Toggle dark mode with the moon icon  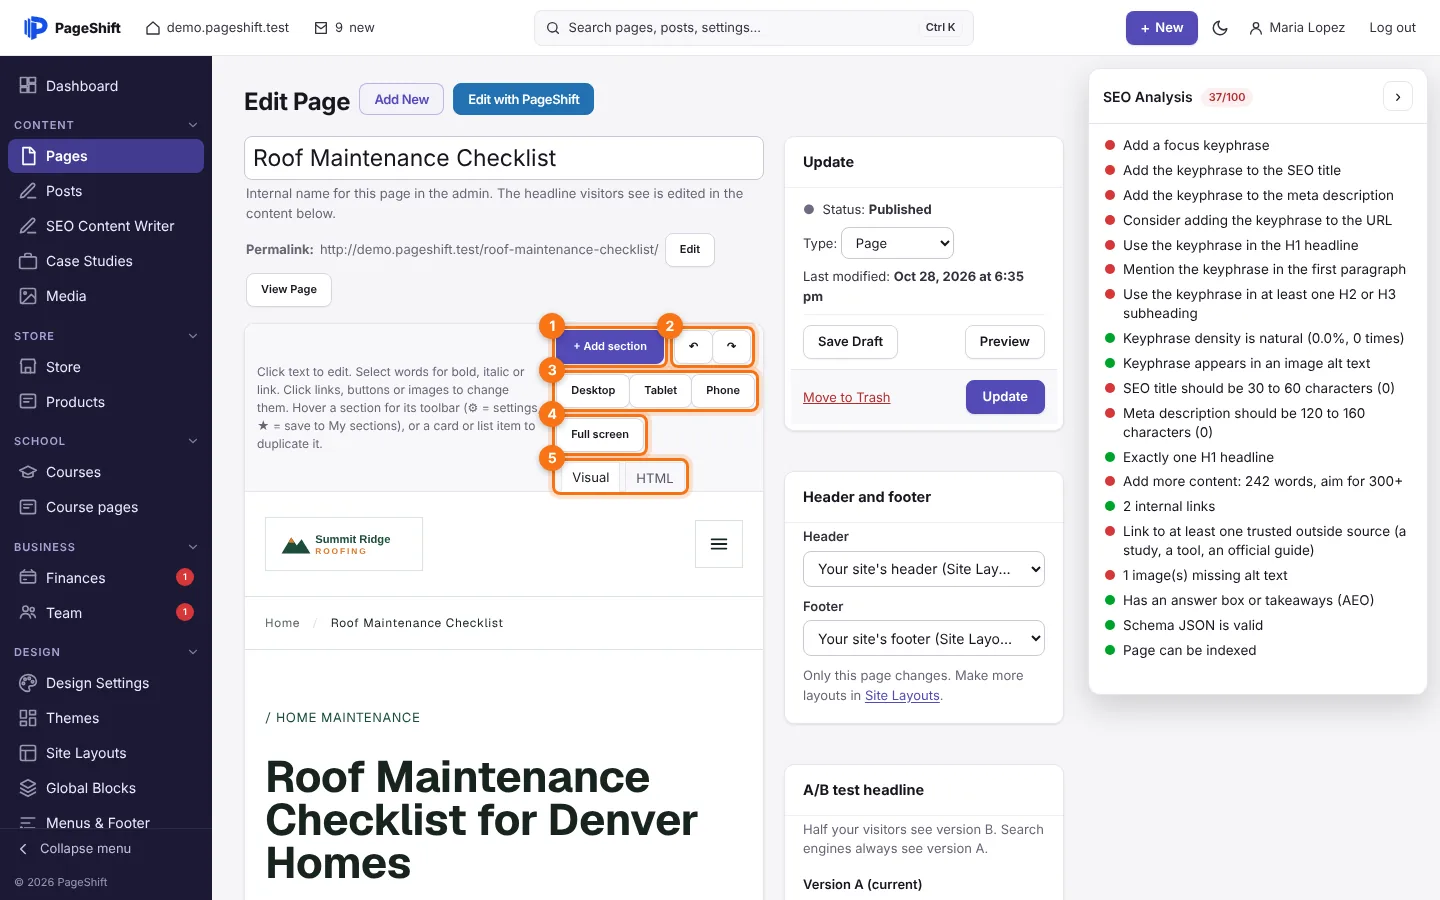tap(1220, 28)
